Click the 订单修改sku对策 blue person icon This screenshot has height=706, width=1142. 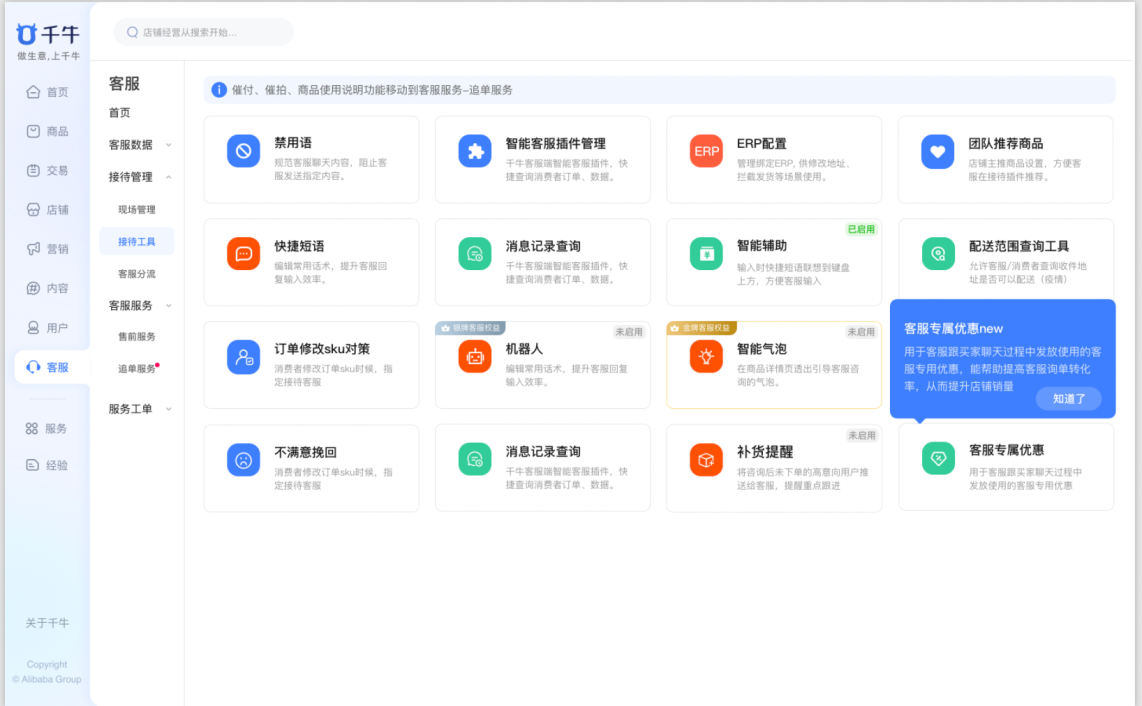pos(243,357)
